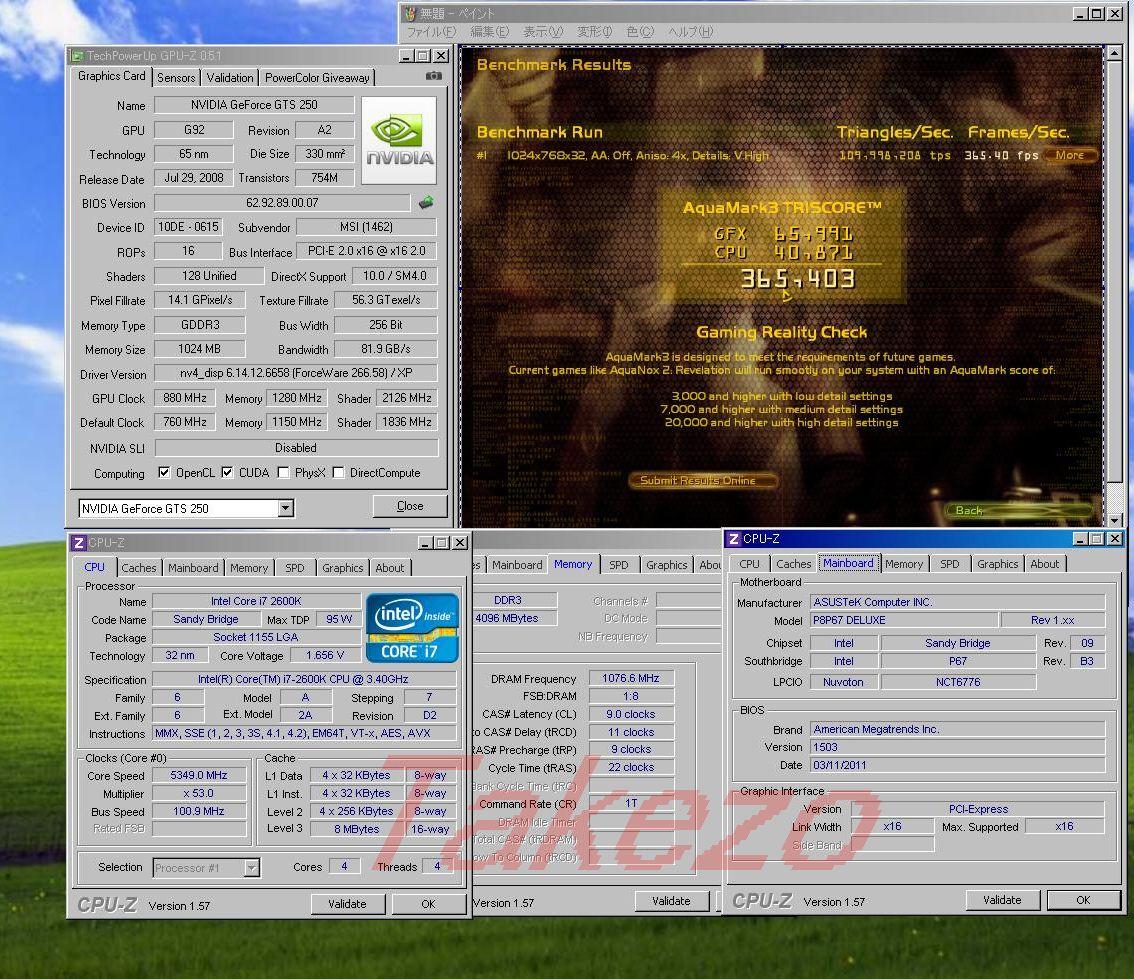Select the Graphics Card tab in GPU-Z
The width and height of the screenshot is (1134, 979).
111,76
